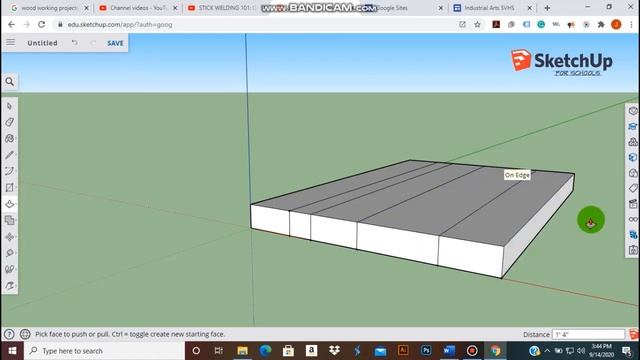Image resolution: width=640 pixels, height=360 pixels.
Task: Open the Styles panel icon
Action: (x=633, y=173)
